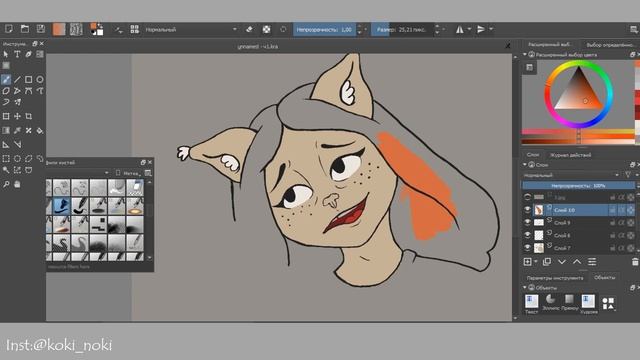This screenshot has width=640, height=360.
Task: Open the foreground gradient swatch in toolbar
Action: tap(59, 29)
